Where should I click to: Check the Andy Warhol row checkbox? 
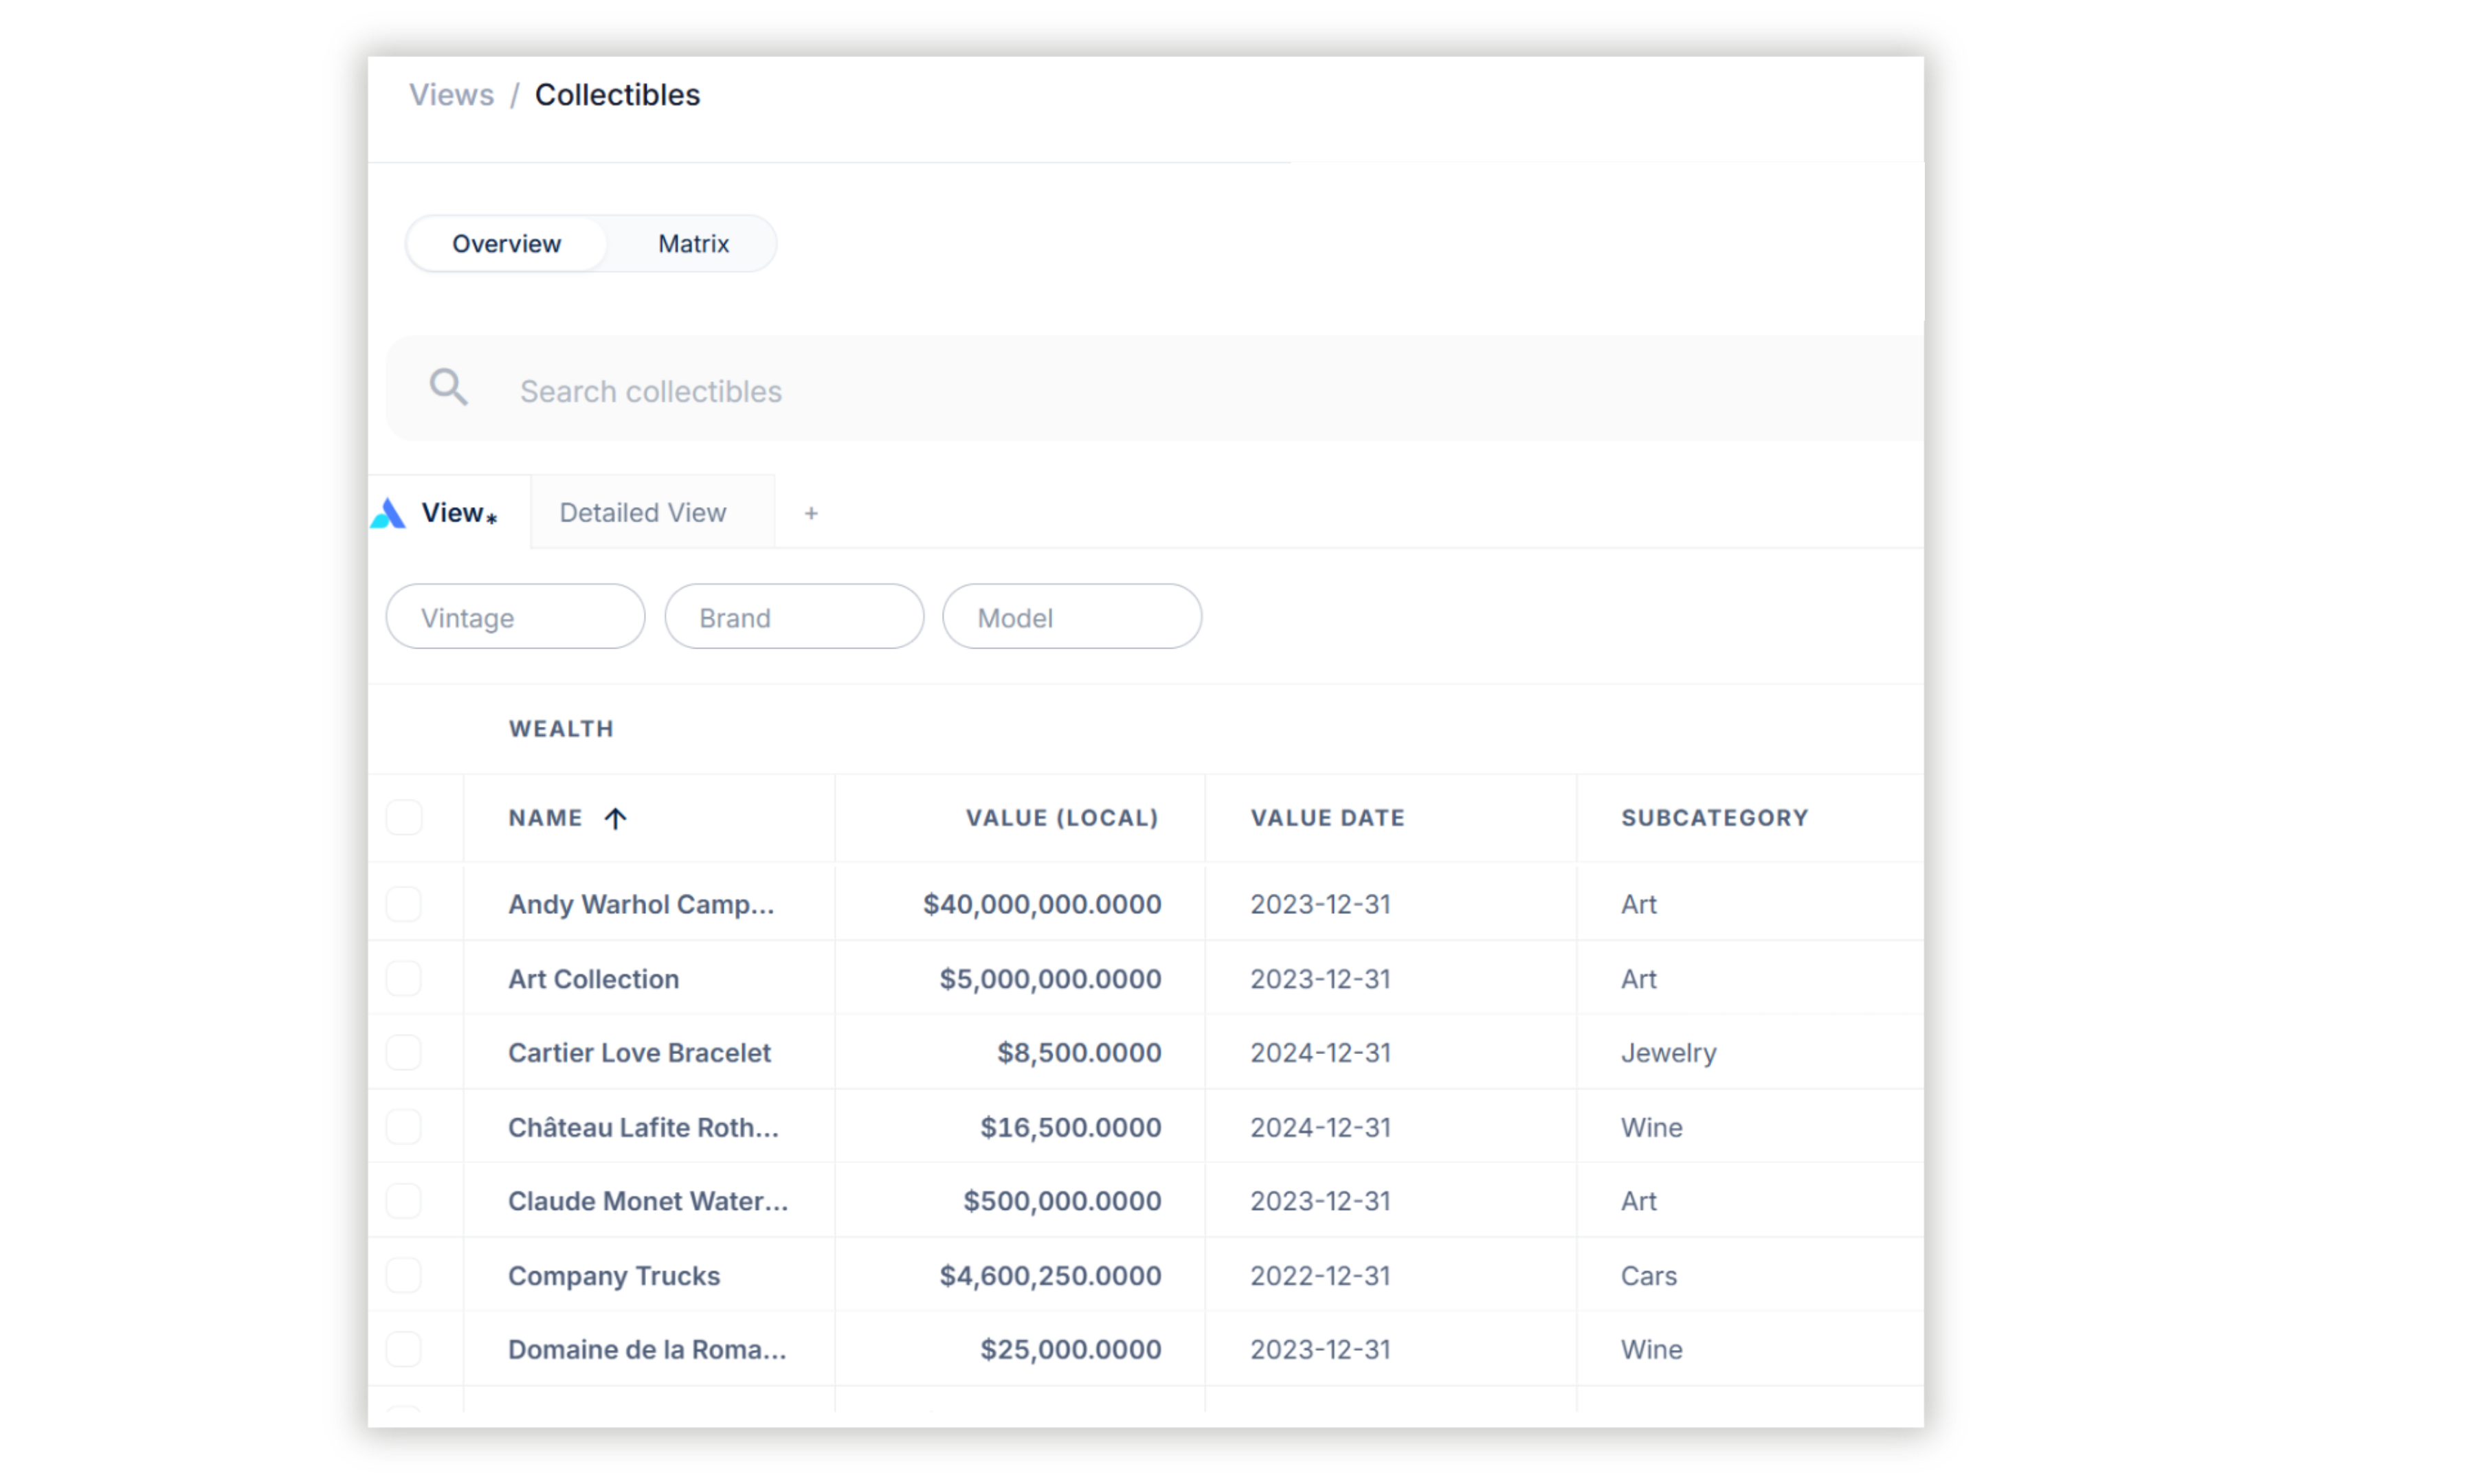click(404, 904)
